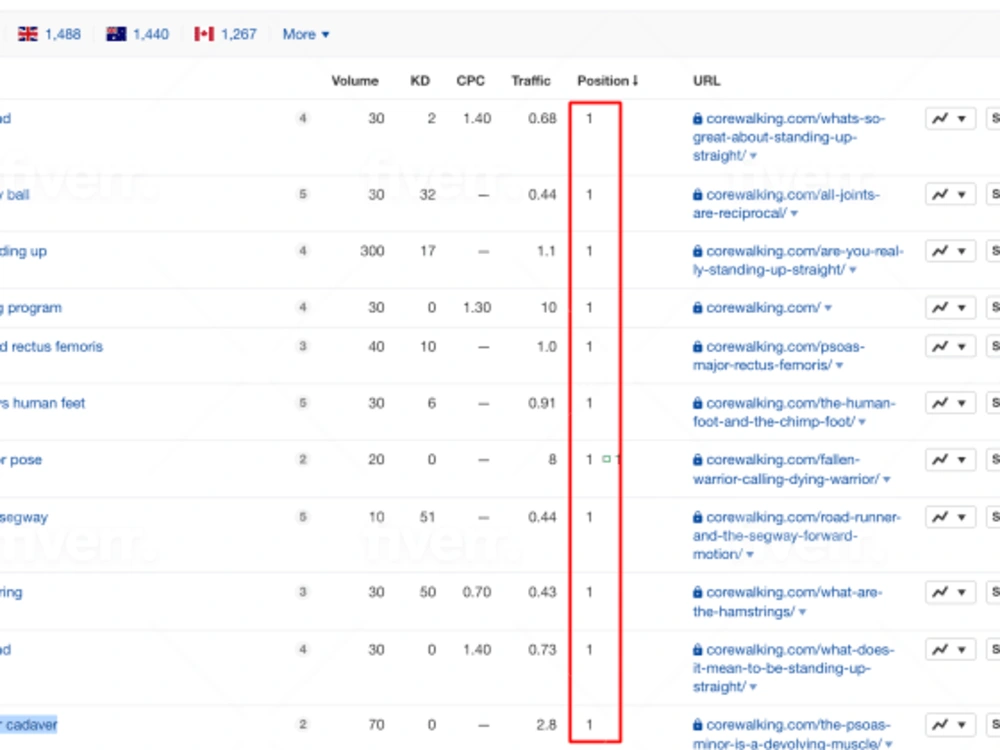Open are-you-really-standing-up-straight URL link
The width and height of the screenshot is (1000, 750).
click(x=798, y=260)
